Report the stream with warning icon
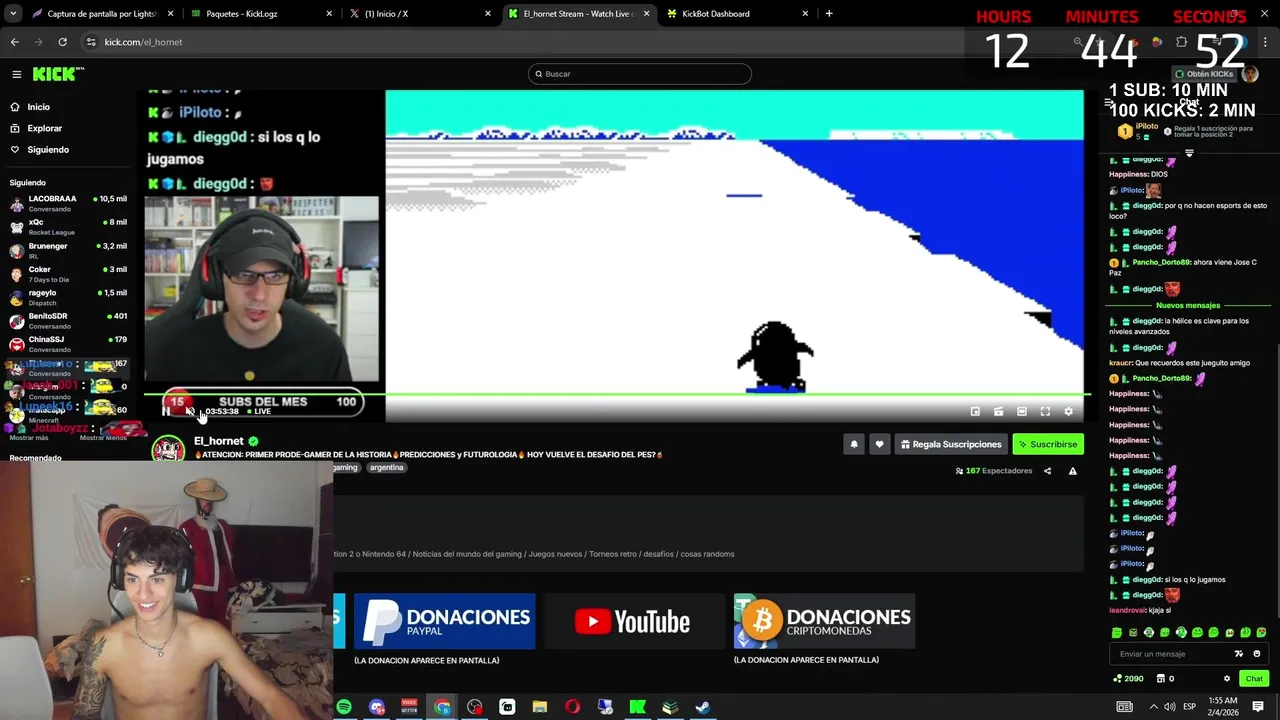This screenshot has height=720, width=1280. pos(1072,471)
